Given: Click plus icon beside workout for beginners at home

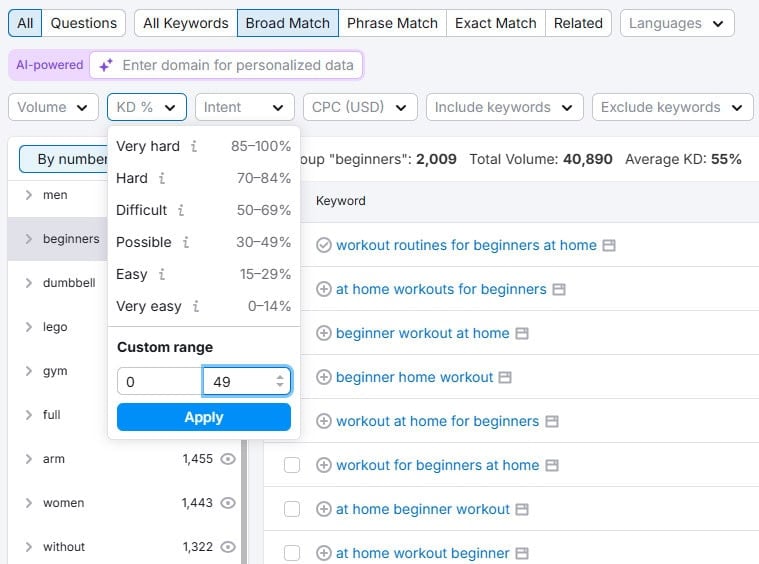Looking at the screenshot, I should (x=323, y=465).
